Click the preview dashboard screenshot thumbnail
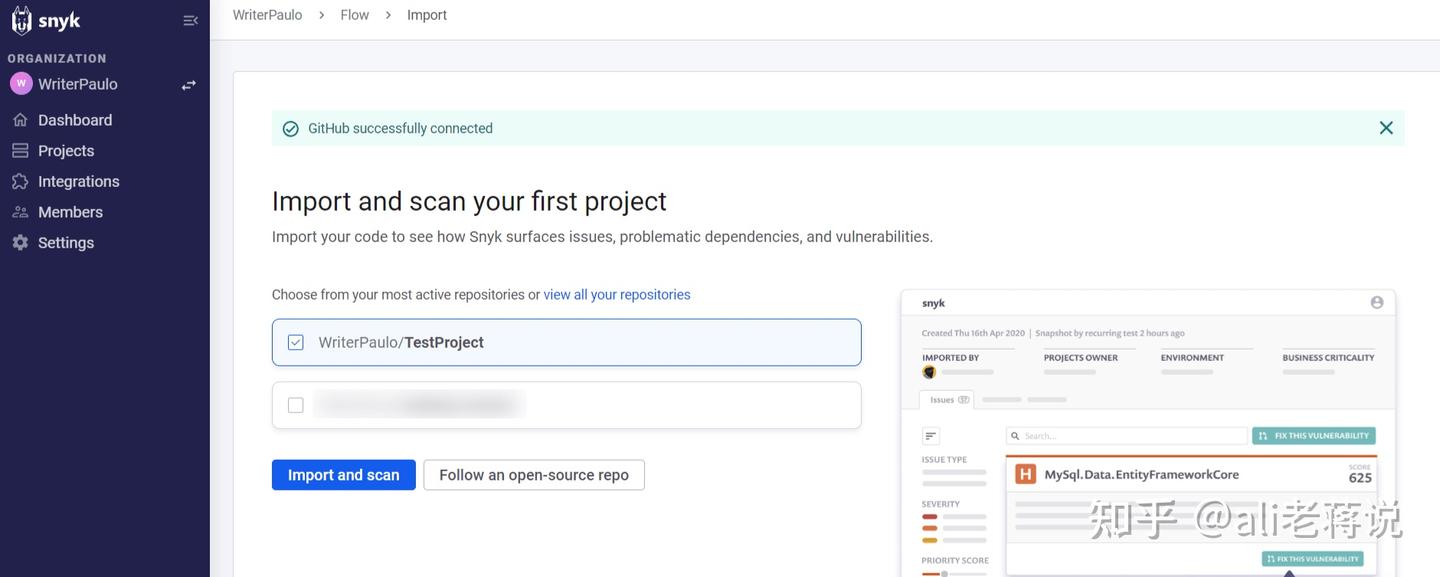 [1148, 432]
